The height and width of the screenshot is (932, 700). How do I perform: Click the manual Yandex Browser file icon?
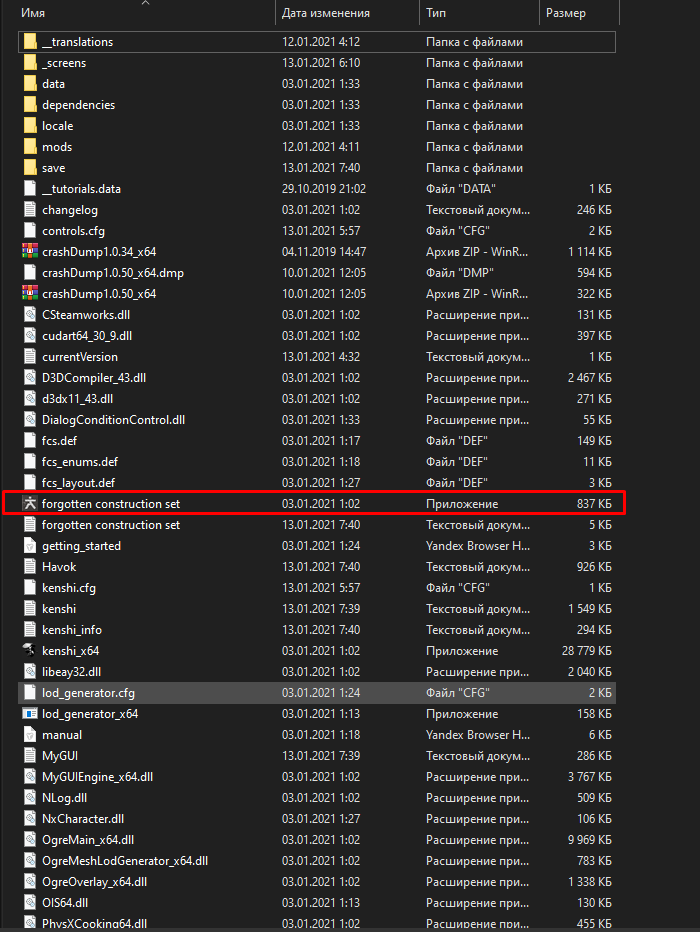pyautogui.click(x=30, y=735)
